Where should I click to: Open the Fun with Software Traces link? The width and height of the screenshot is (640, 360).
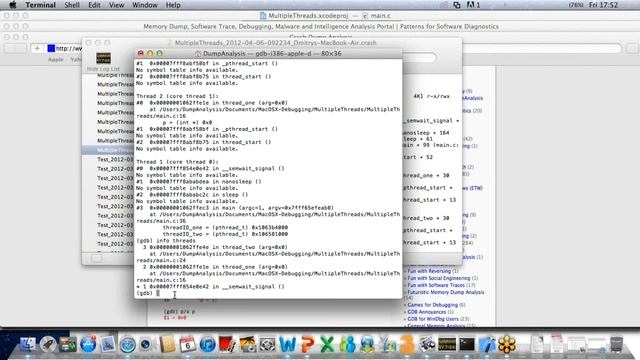436,285
